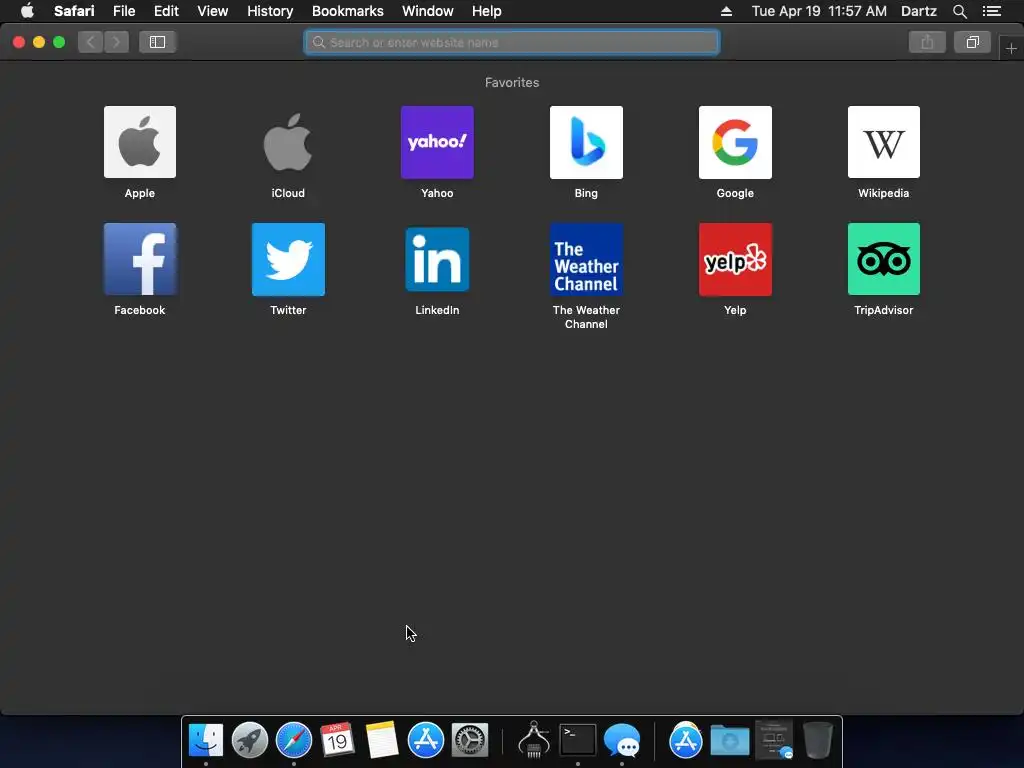Open Finder from the Dock

pos(206,740)
